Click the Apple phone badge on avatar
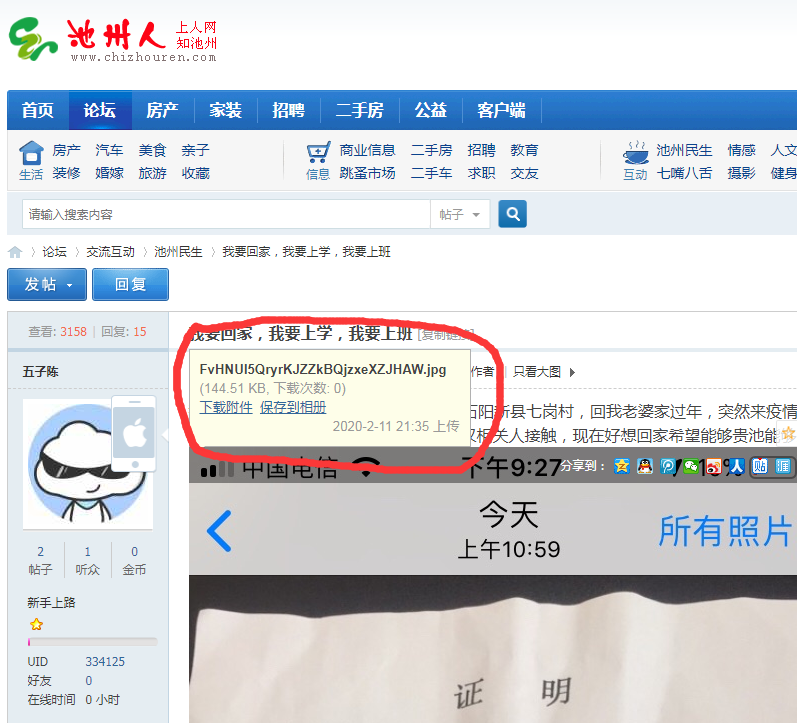Screen dimensions: 797x723 coord(134,434)
